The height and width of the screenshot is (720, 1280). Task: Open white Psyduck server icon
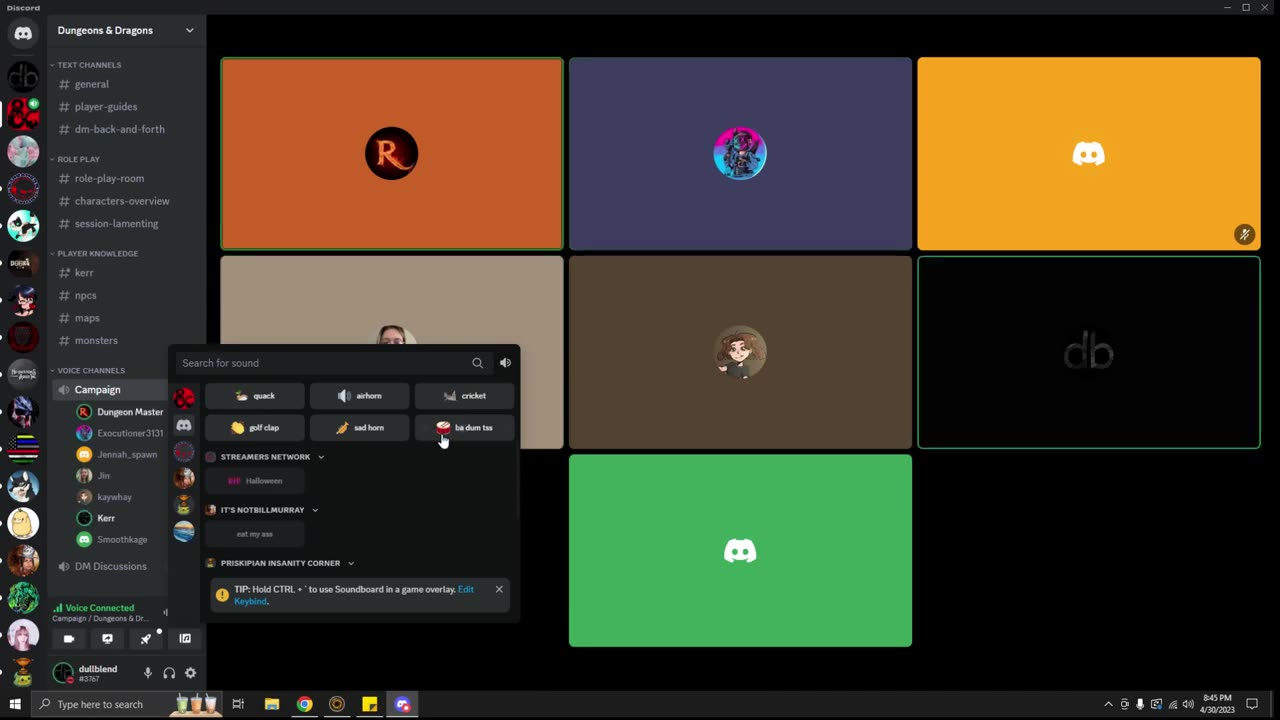coord(23,523)
